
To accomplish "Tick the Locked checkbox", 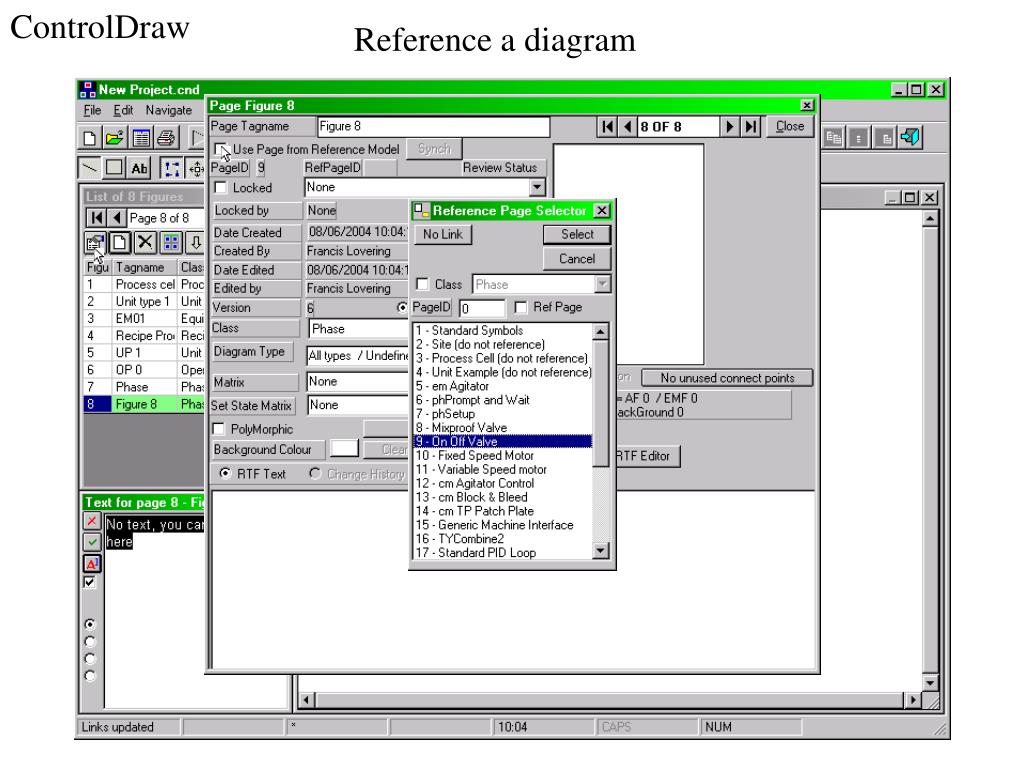I will tap(221, 187).
